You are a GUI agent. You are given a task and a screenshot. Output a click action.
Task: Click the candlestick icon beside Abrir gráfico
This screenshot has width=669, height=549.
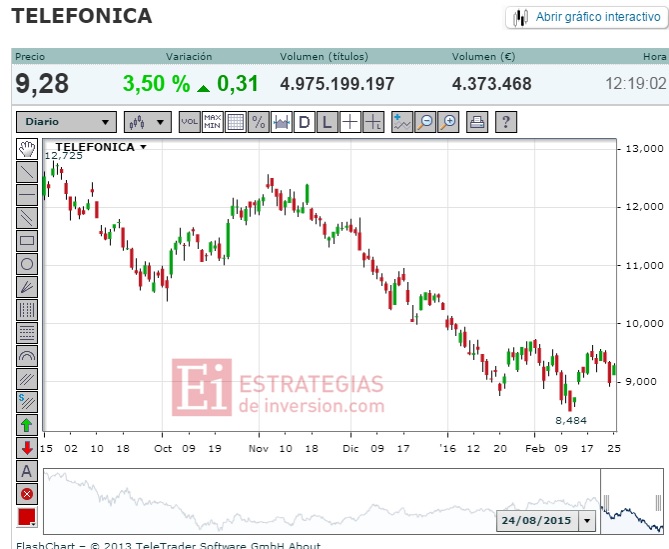(x=520, y=17)
